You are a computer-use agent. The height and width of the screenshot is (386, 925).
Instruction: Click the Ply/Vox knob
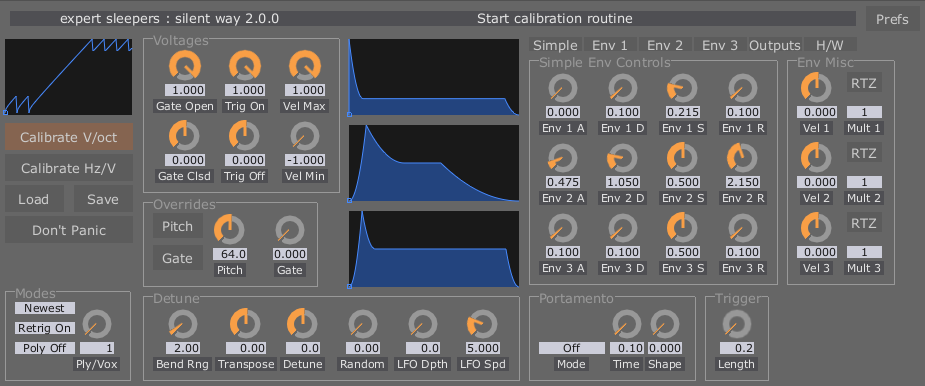[97, 325]
